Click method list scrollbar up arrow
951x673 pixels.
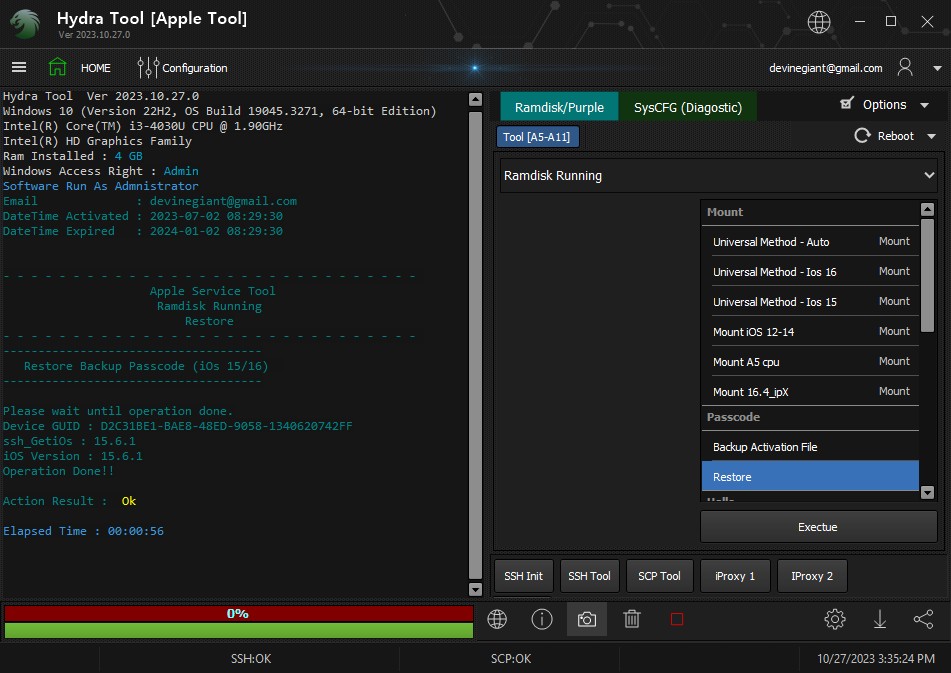pyautogui.click(x=927, y=210)
